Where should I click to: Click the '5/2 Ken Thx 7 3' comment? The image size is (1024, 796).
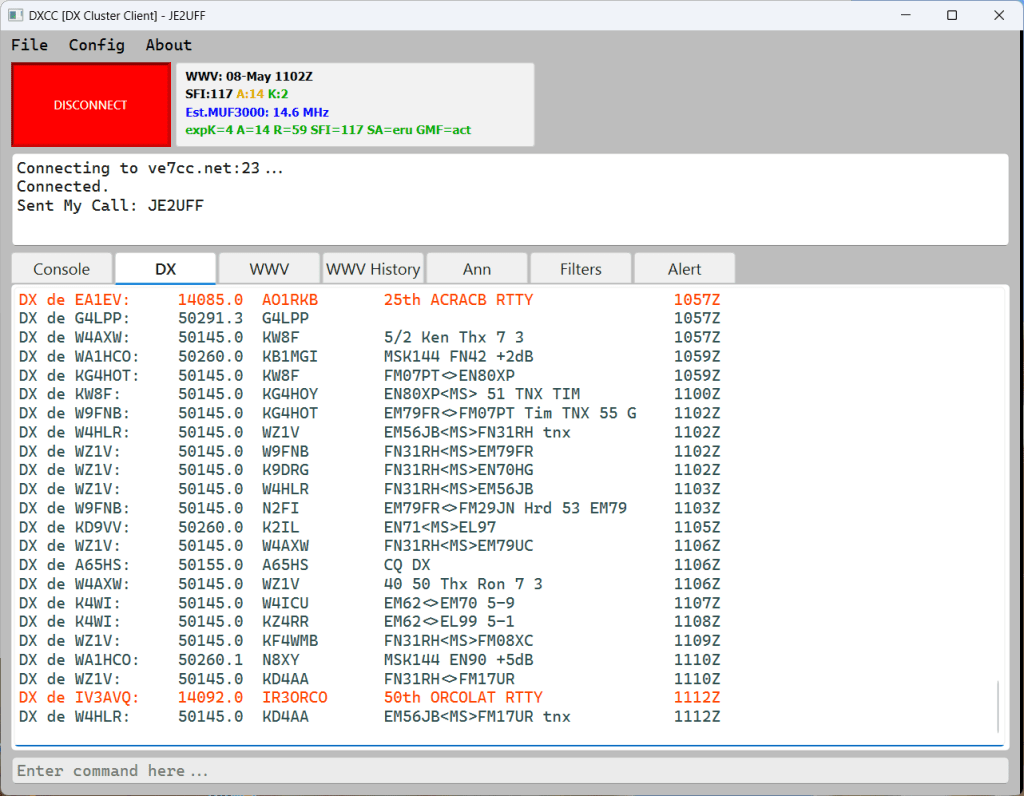(454, 338)
